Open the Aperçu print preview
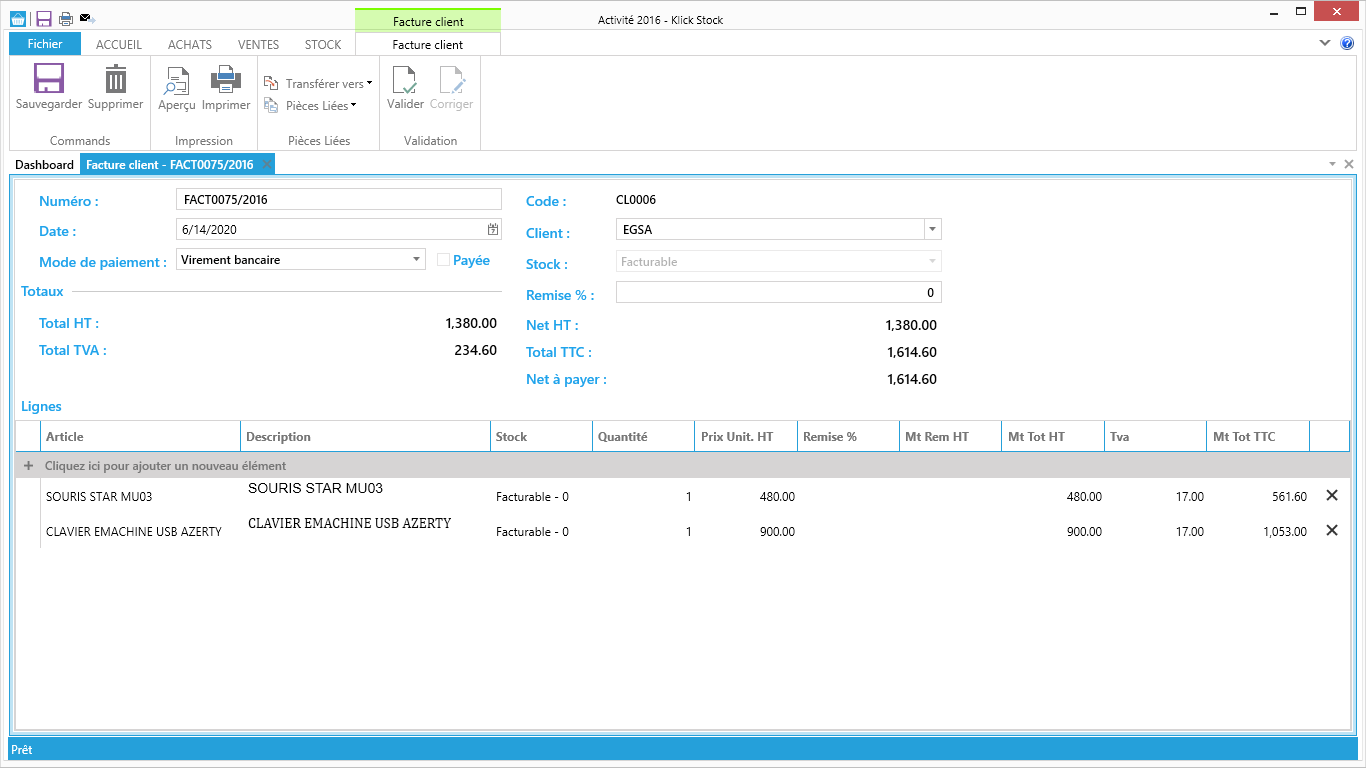The height and width of the screenshot is (768, 1366). [x=177, y=80]
